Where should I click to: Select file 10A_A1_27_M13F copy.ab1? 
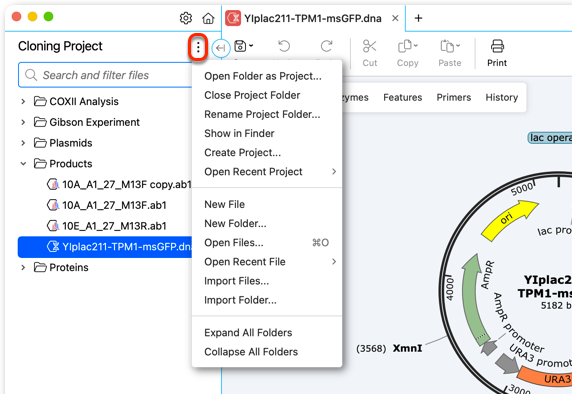tap(119, 184)
